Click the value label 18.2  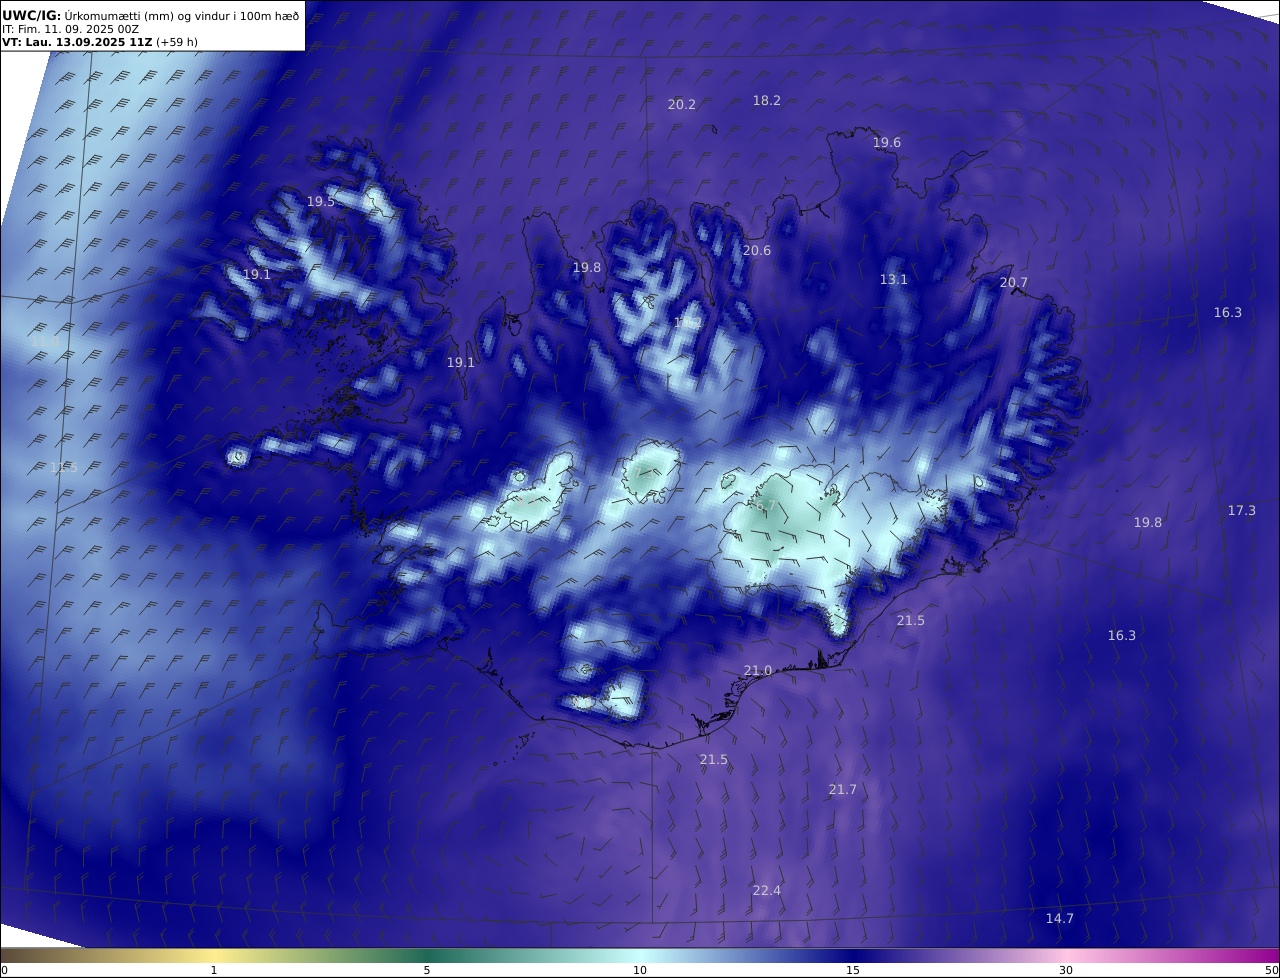coord(767,100)
